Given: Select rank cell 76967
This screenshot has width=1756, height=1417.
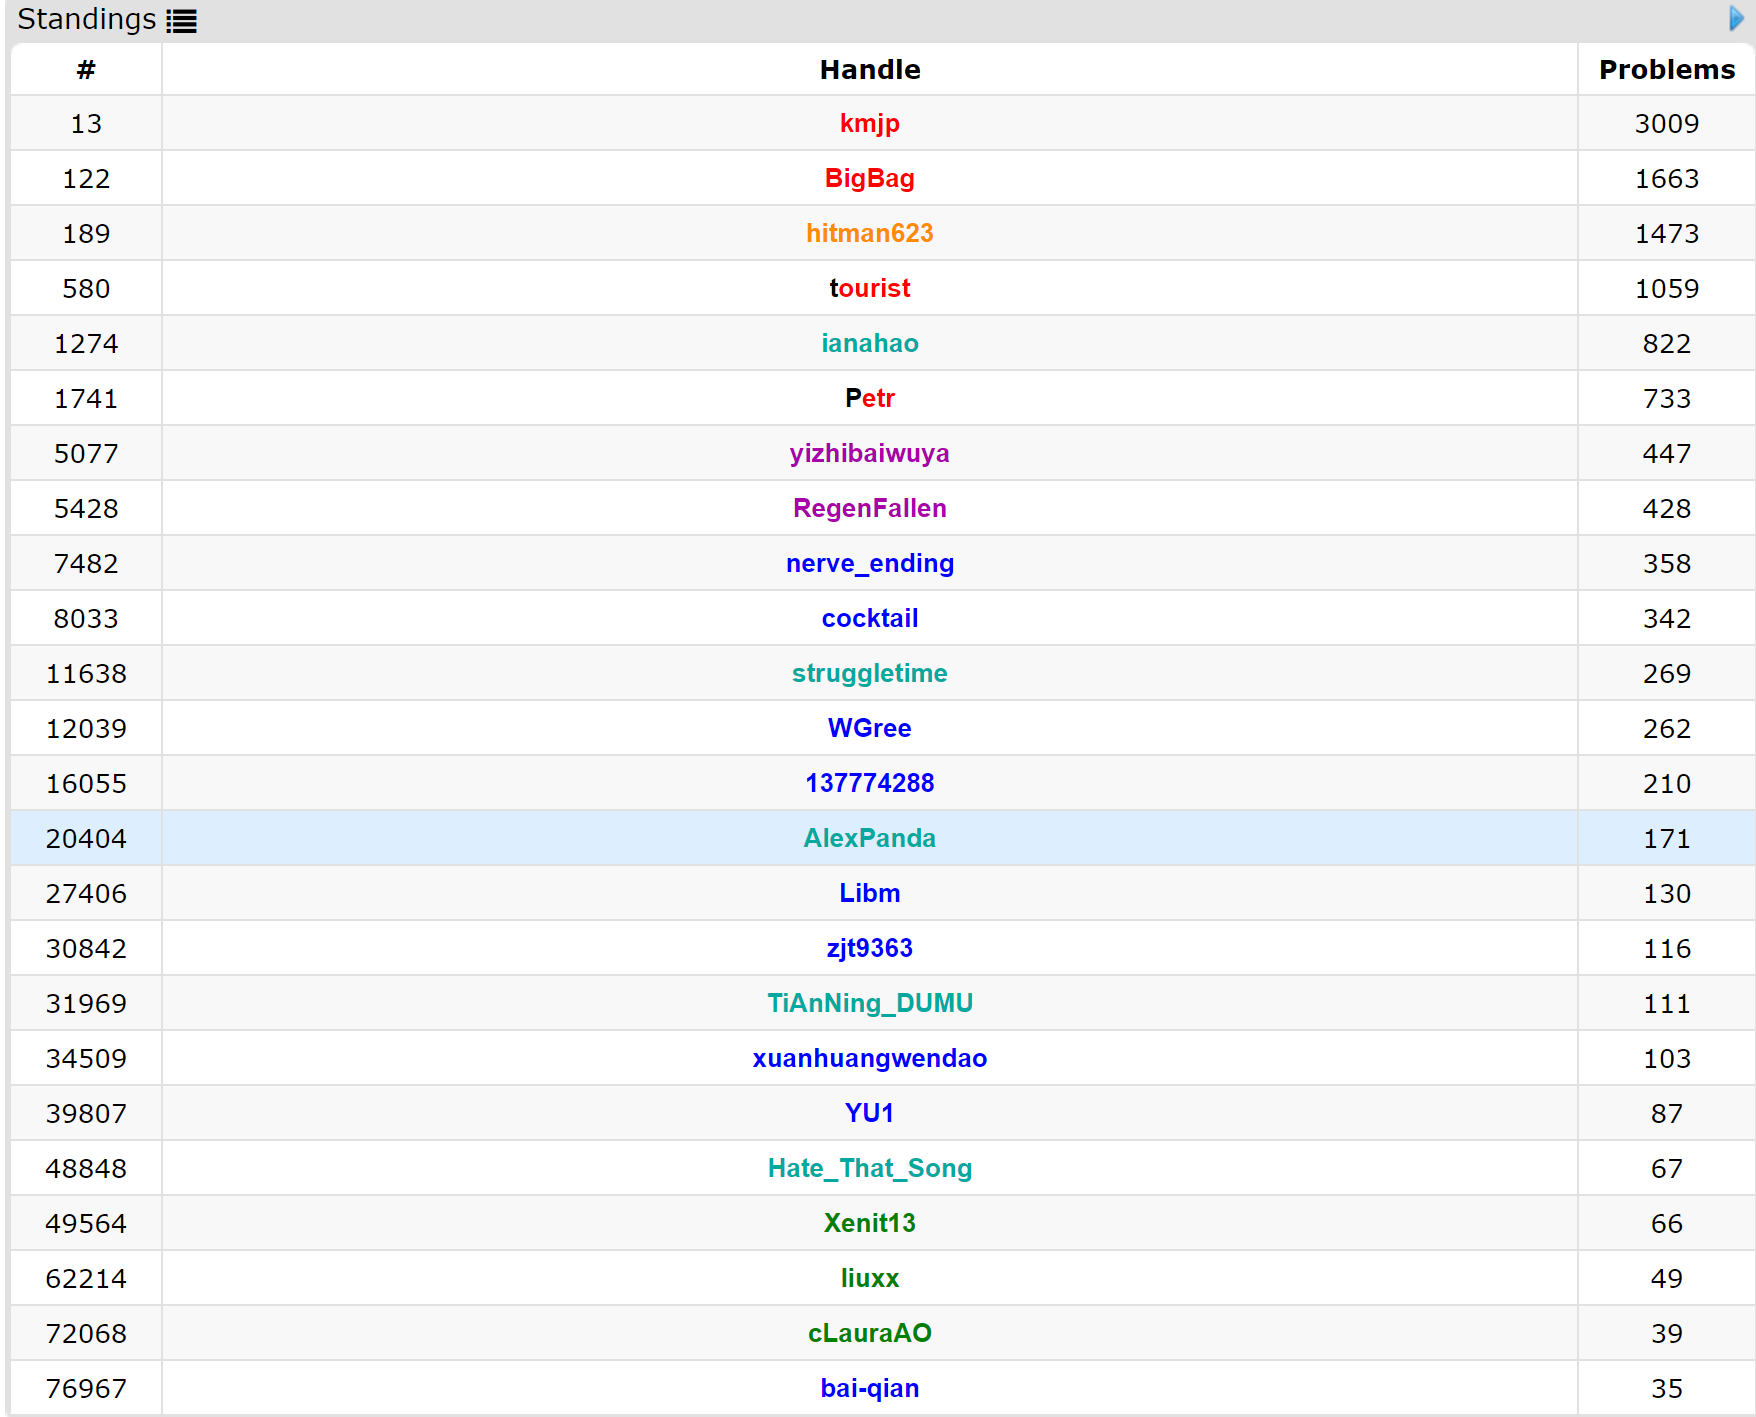Looking at the screenshot, I should [86, 1389].
